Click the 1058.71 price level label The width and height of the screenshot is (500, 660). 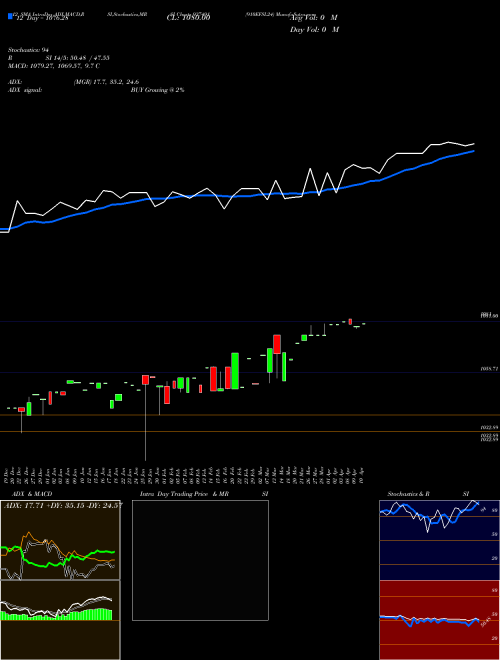pos(489,369)
